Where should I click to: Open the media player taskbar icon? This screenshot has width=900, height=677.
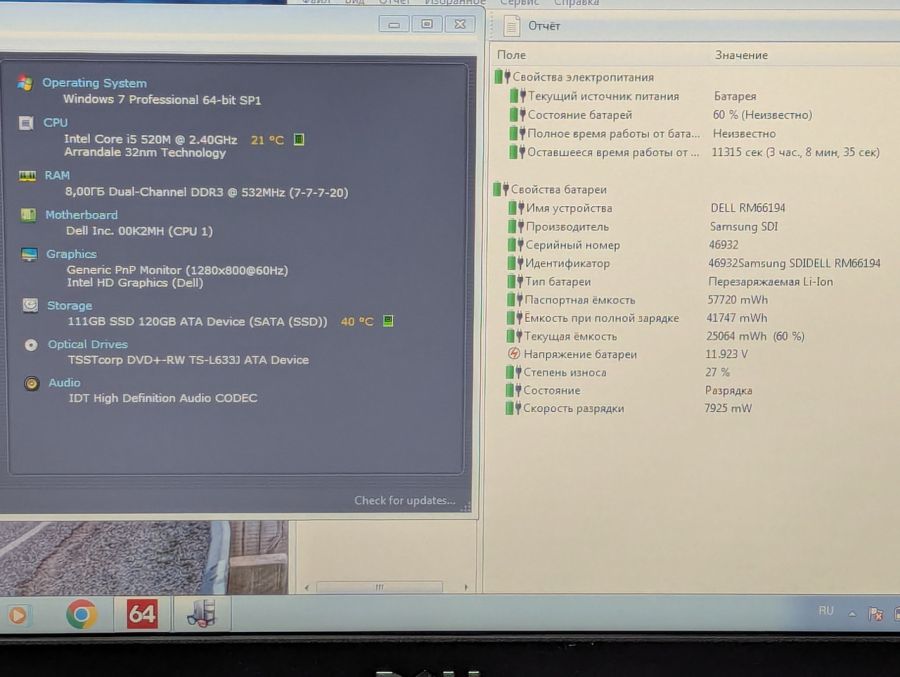[x=17, y=615]
